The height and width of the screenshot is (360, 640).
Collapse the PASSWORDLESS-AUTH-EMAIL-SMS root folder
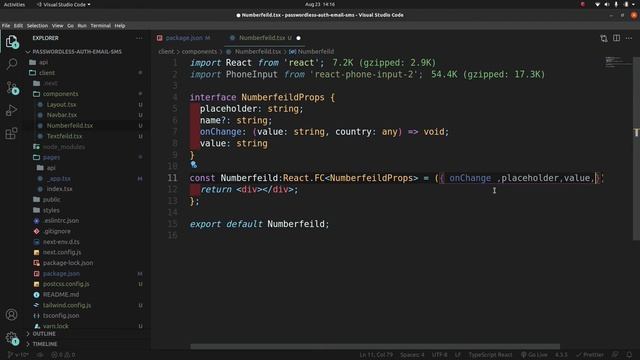(77, 52)
